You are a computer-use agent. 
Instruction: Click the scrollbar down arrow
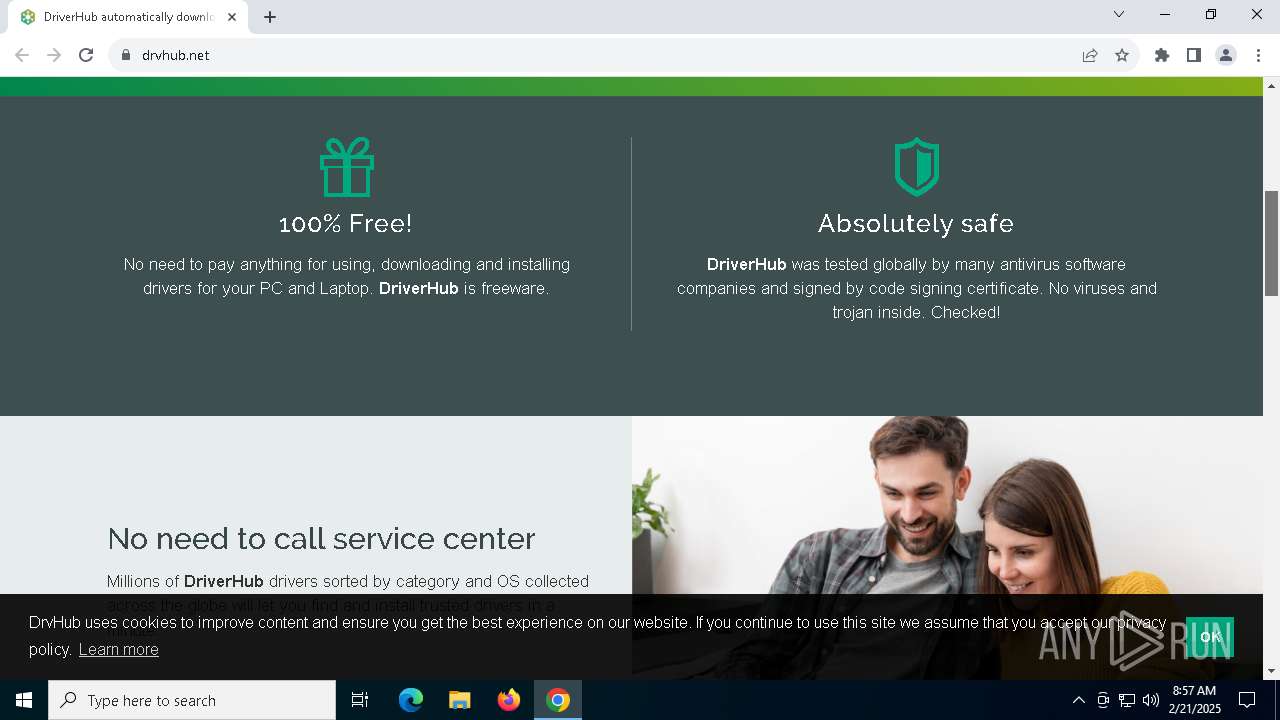coord(1271,671)
